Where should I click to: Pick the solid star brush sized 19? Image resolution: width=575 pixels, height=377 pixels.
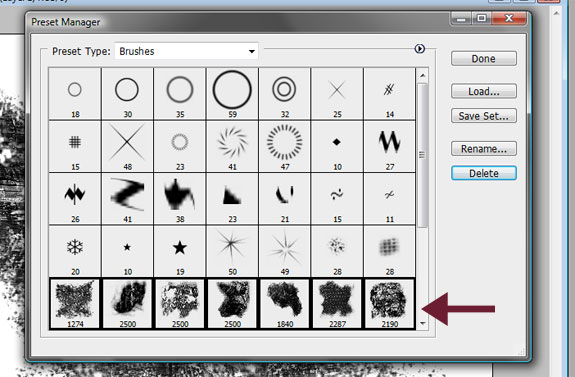coord(180,251)
